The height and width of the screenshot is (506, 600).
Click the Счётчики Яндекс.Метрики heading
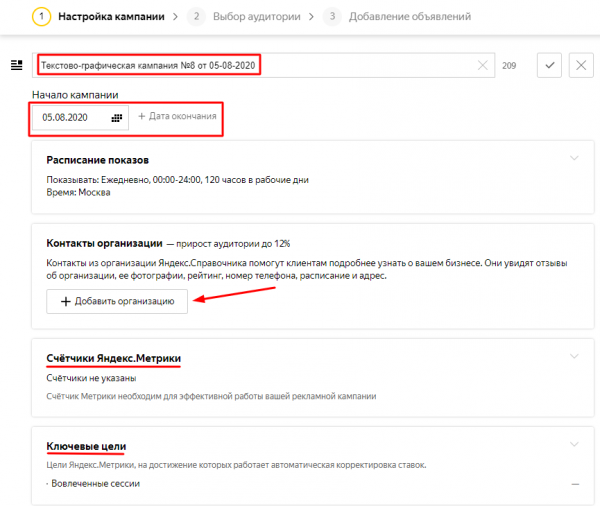click(114, 358)
